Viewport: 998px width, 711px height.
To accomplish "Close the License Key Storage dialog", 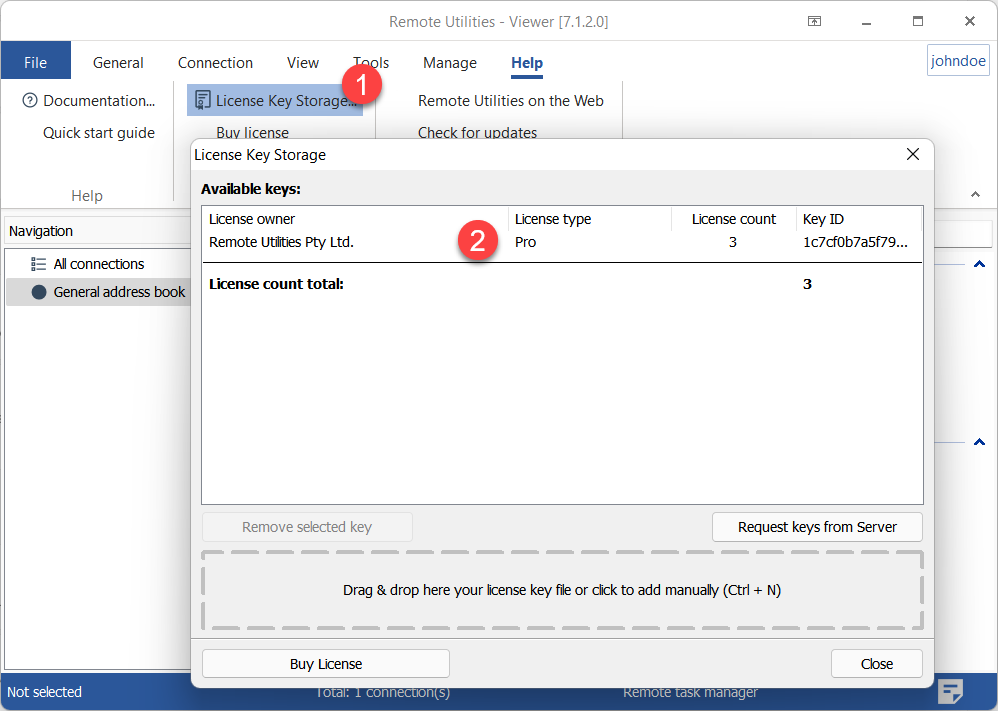I will (x=912, y=154).
